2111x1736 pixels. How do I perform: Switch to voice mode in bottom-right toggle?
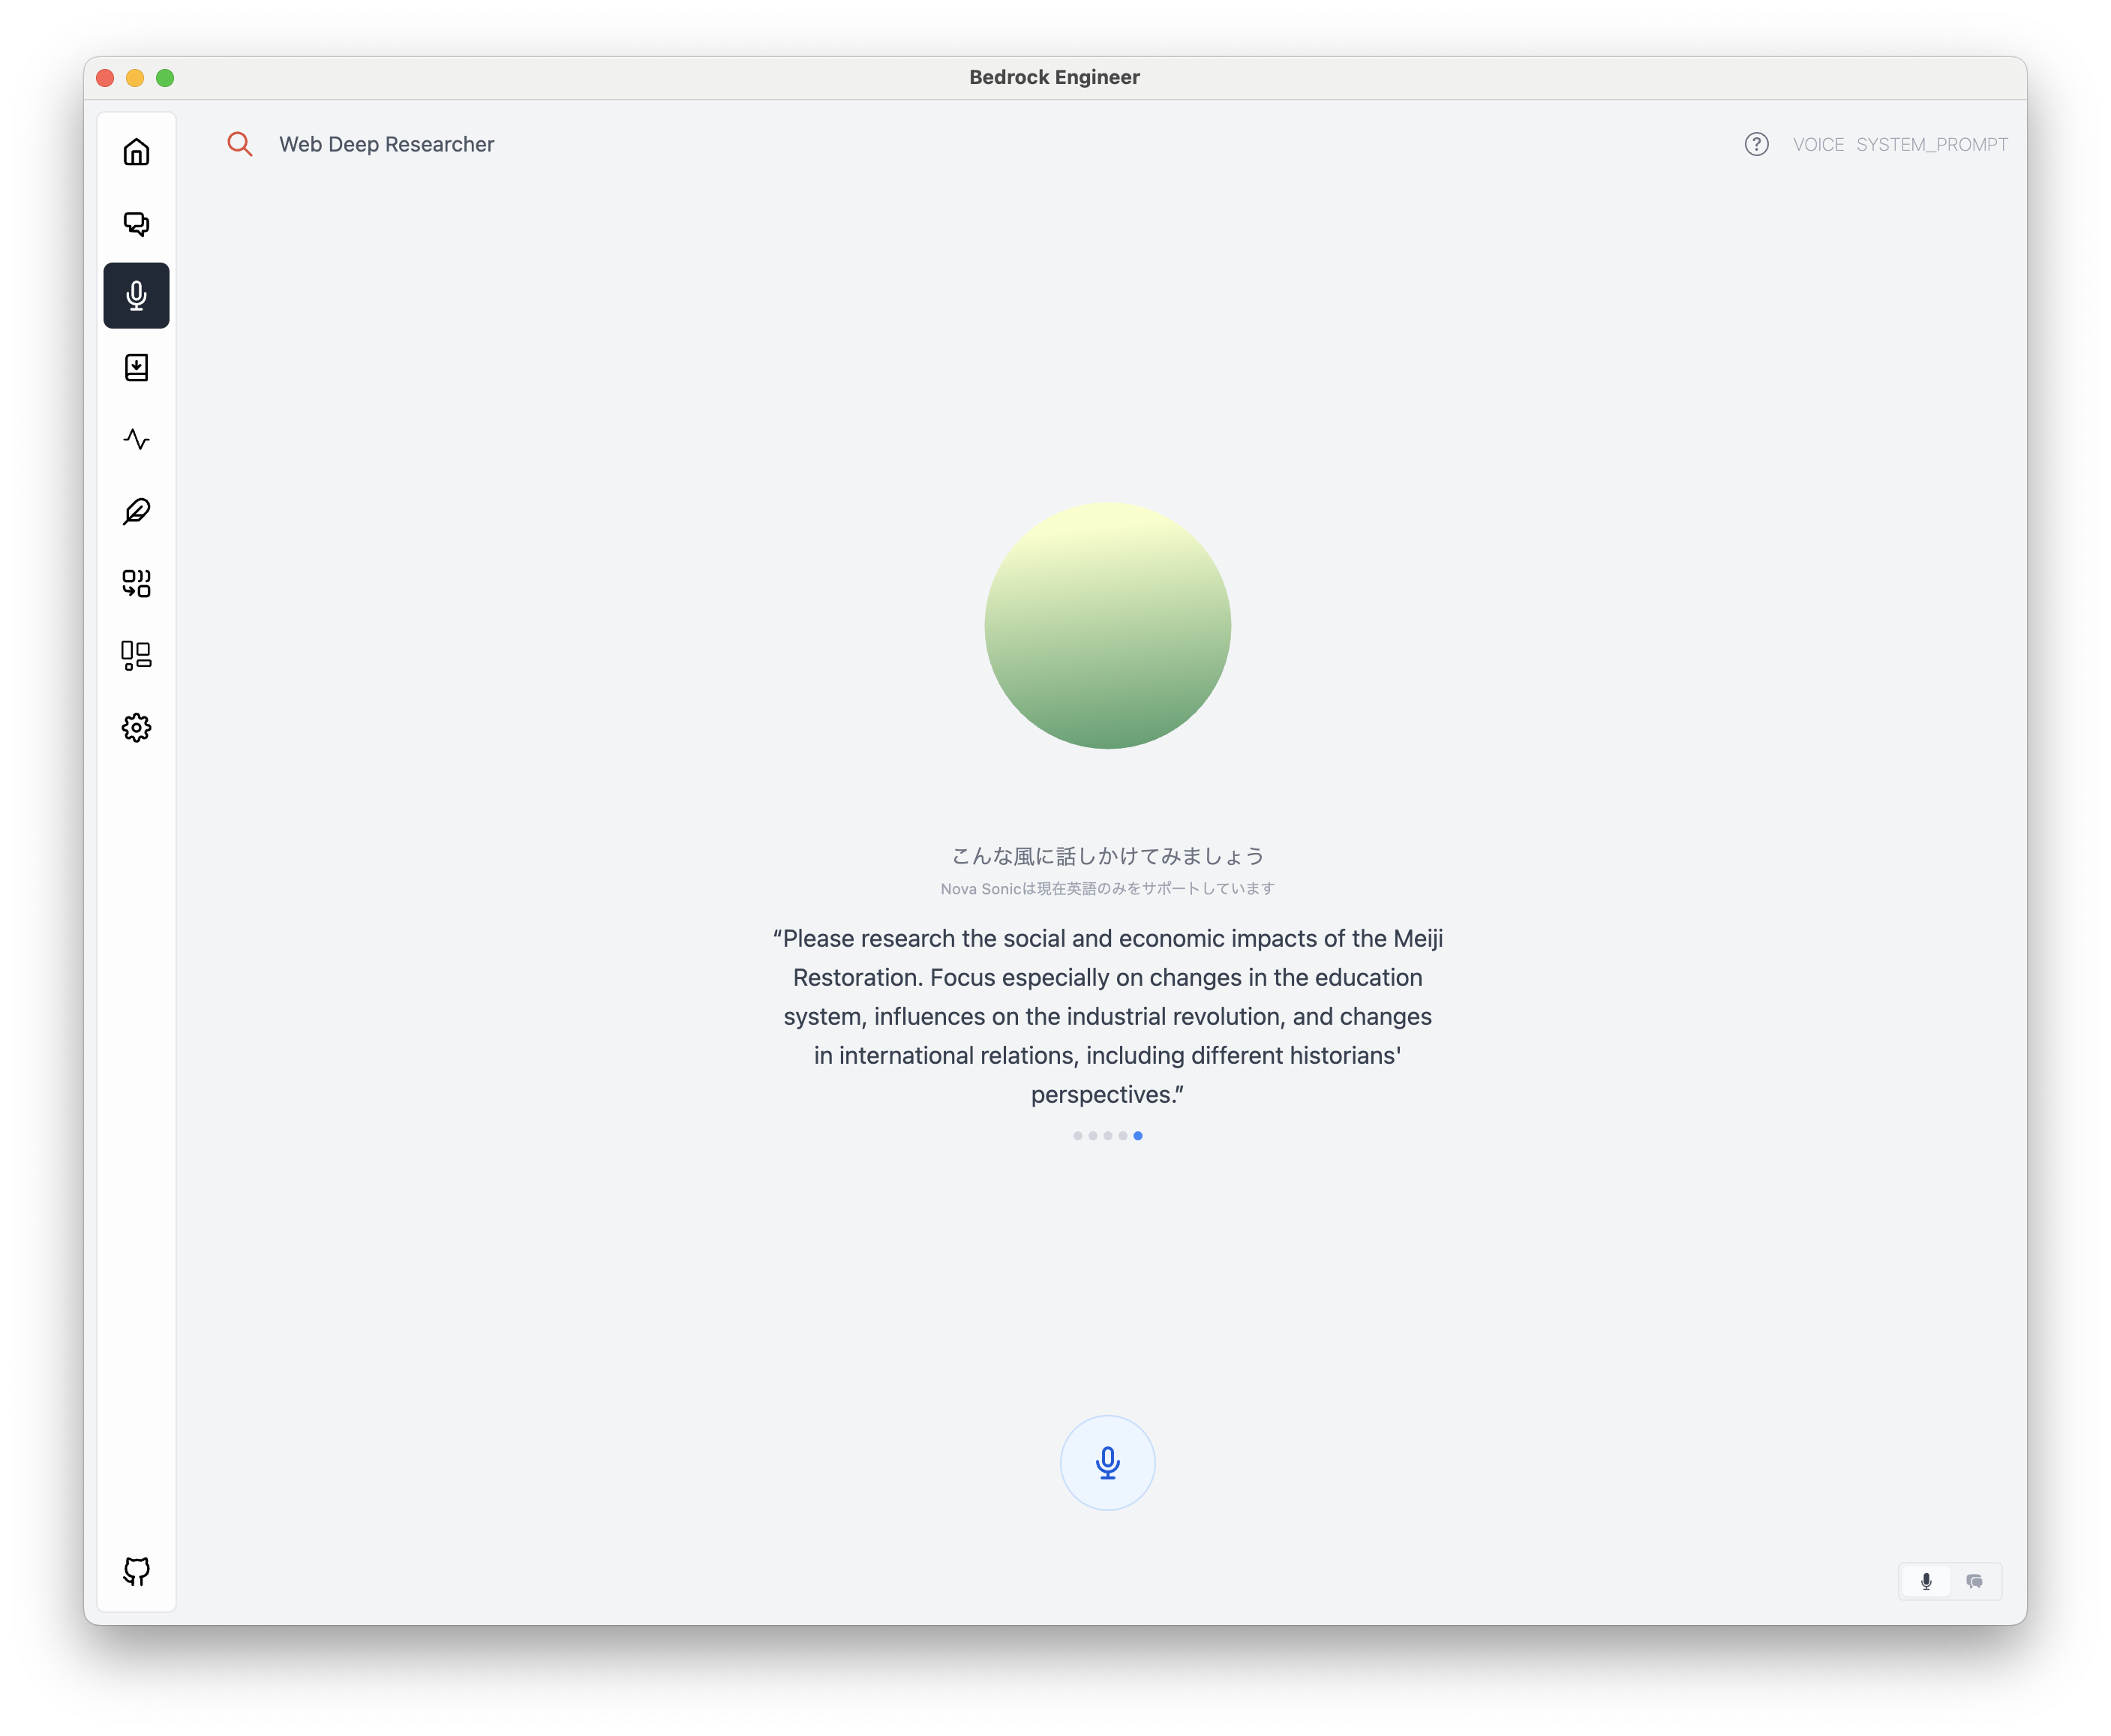coord(1926,1581)
